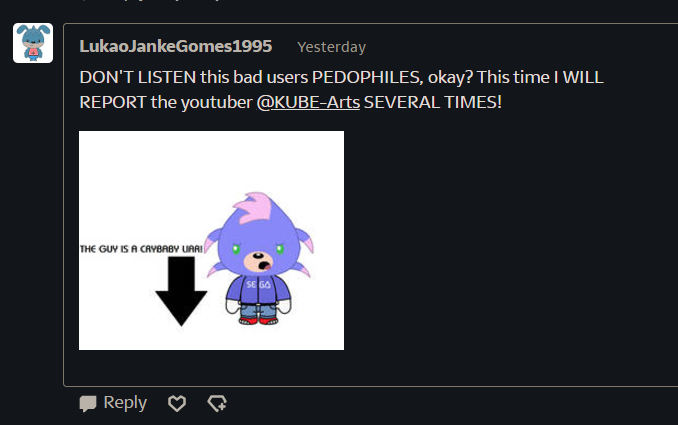Click the Reply speech bubble icon
Viewport: 678px width, 425px height.
pyautogui.click(x=88, y=403)
